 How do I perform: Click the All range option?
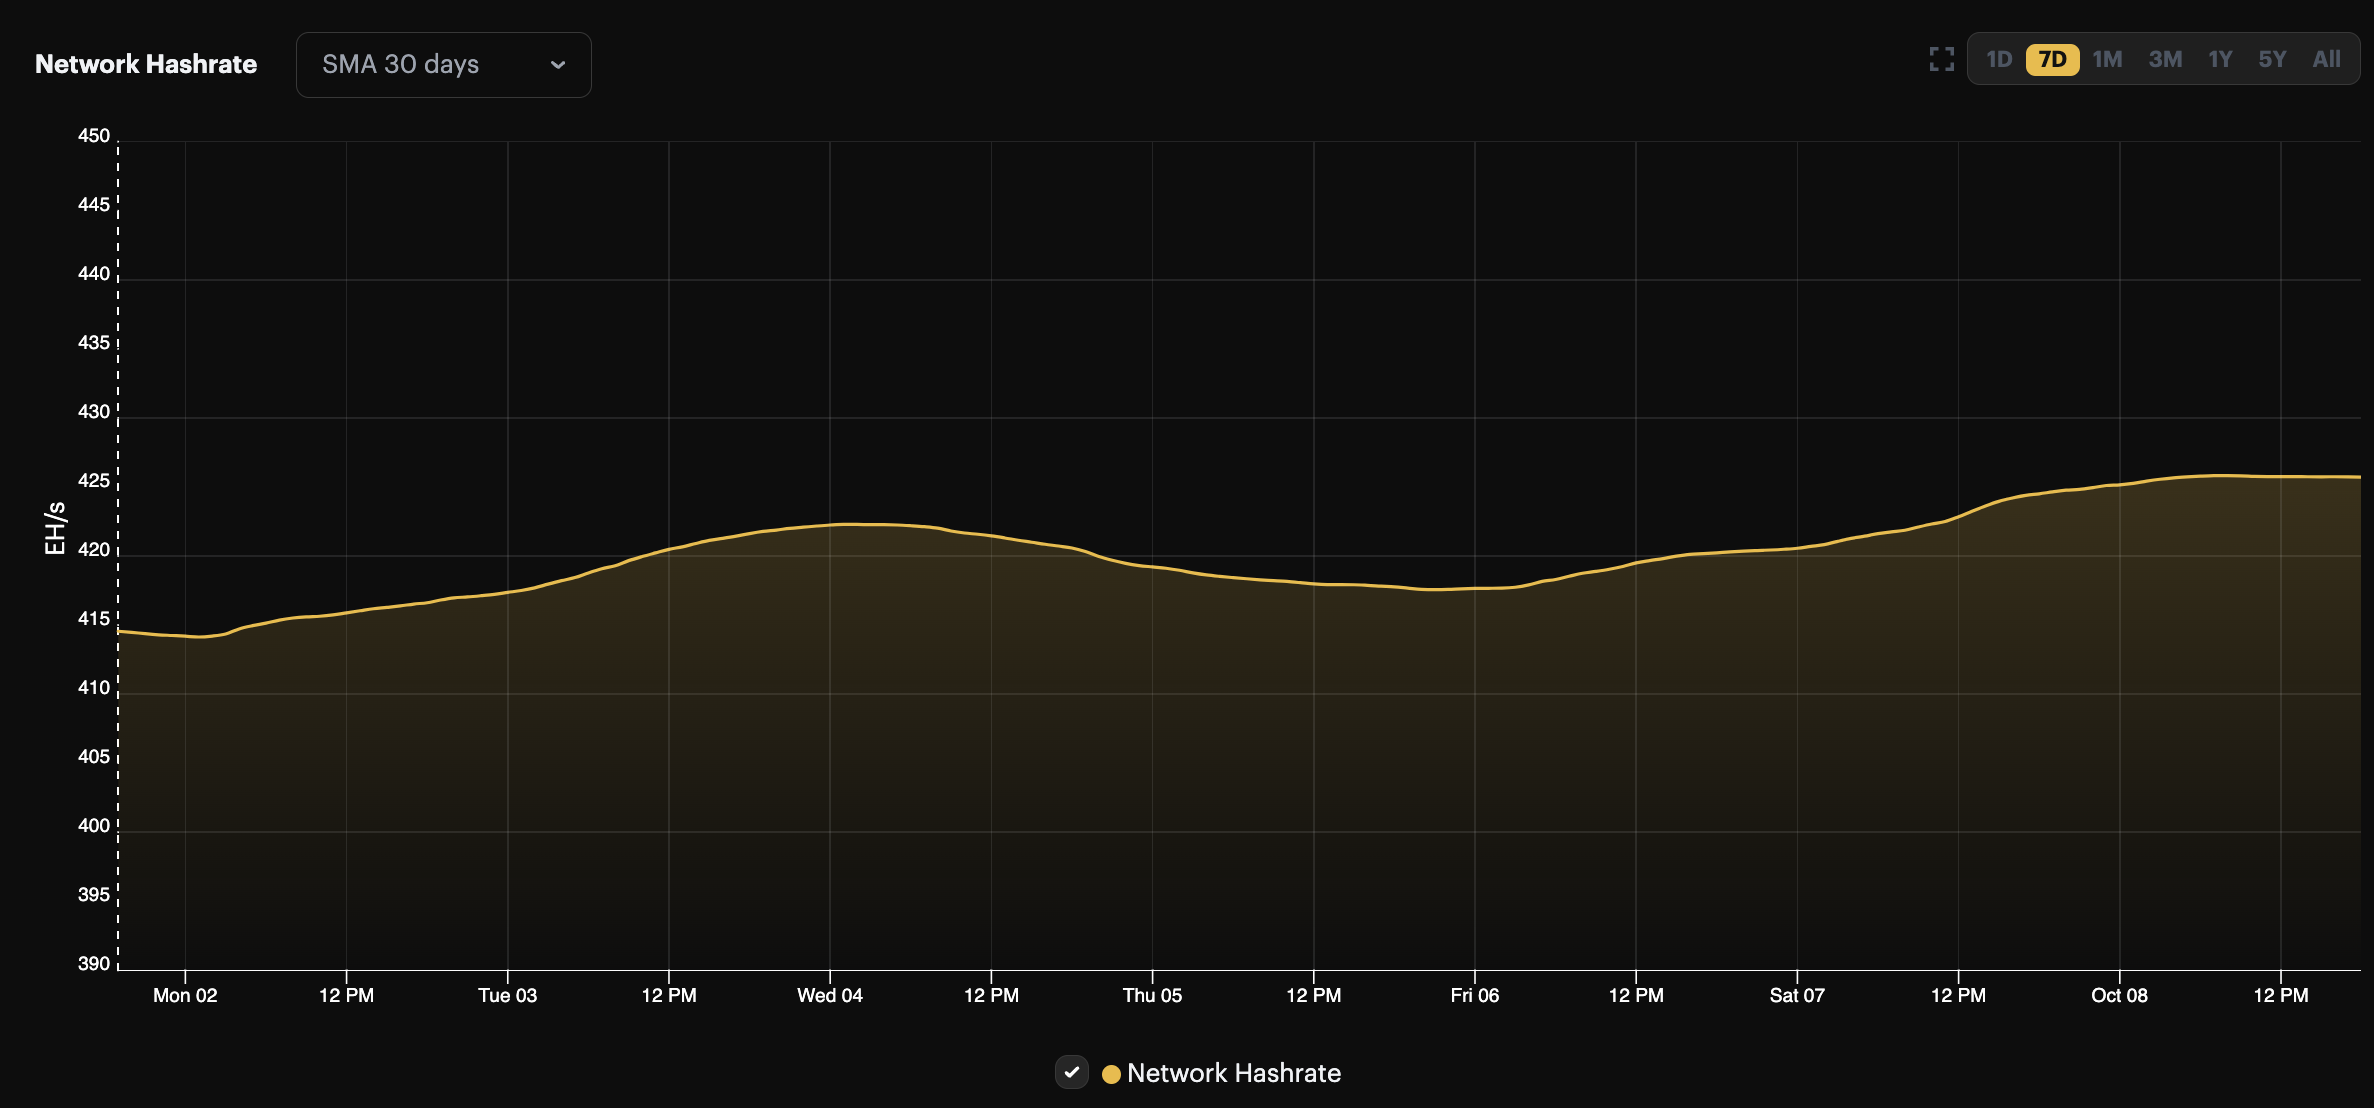coord(2326,59)
